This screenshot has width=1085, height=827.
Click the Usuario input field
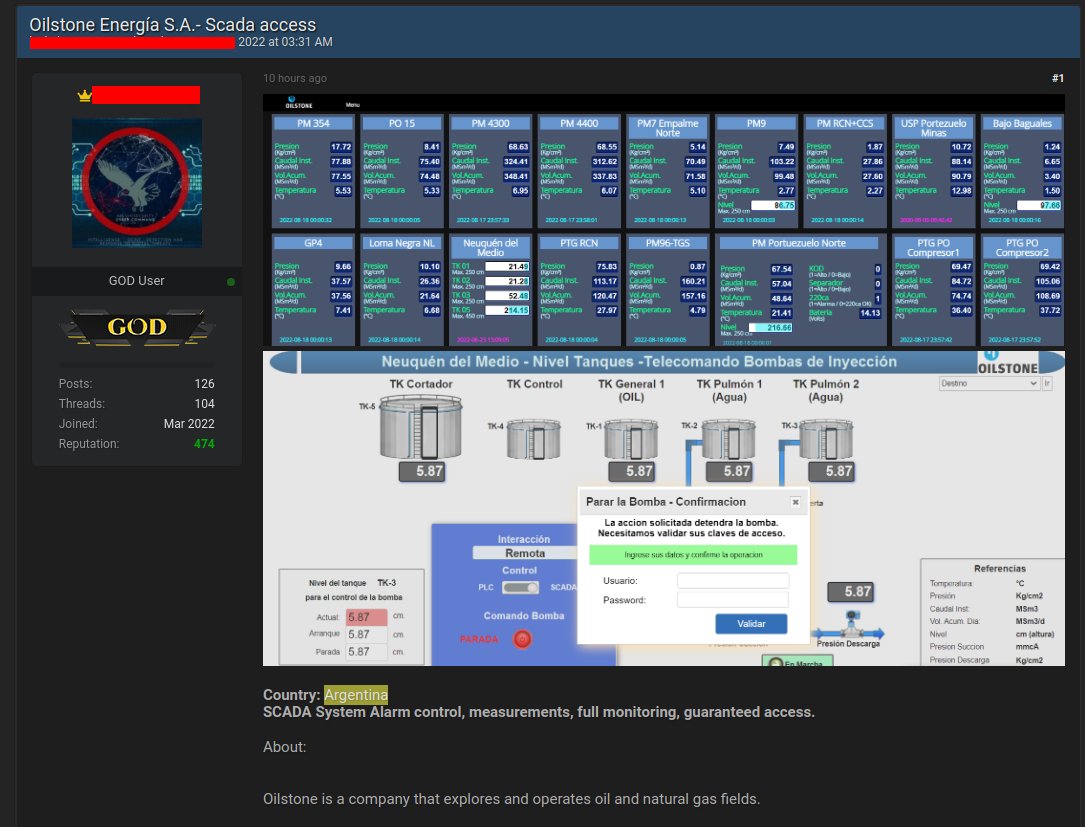pyautogui.click(x=733, y=581)
